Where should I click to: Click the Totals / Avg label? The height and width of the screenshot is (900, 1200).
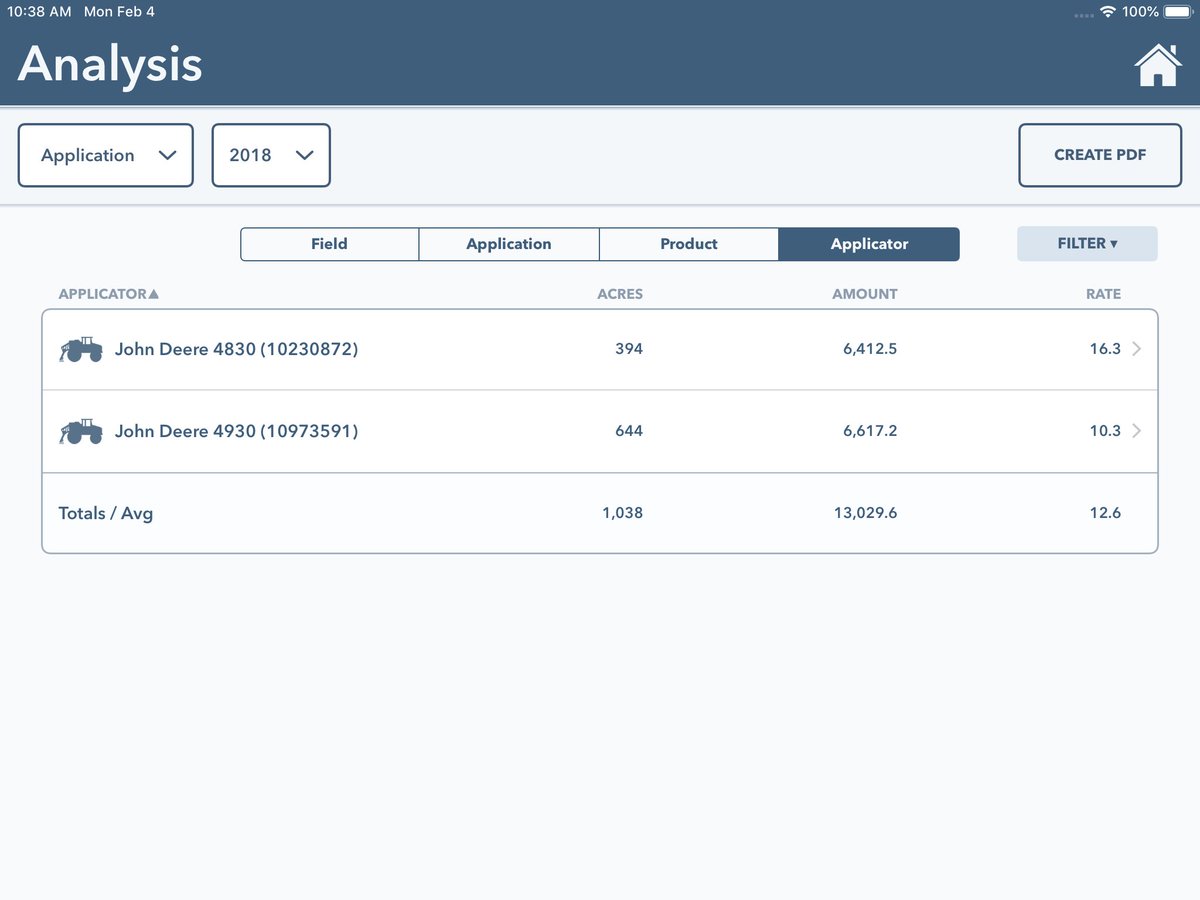point(106,513)
